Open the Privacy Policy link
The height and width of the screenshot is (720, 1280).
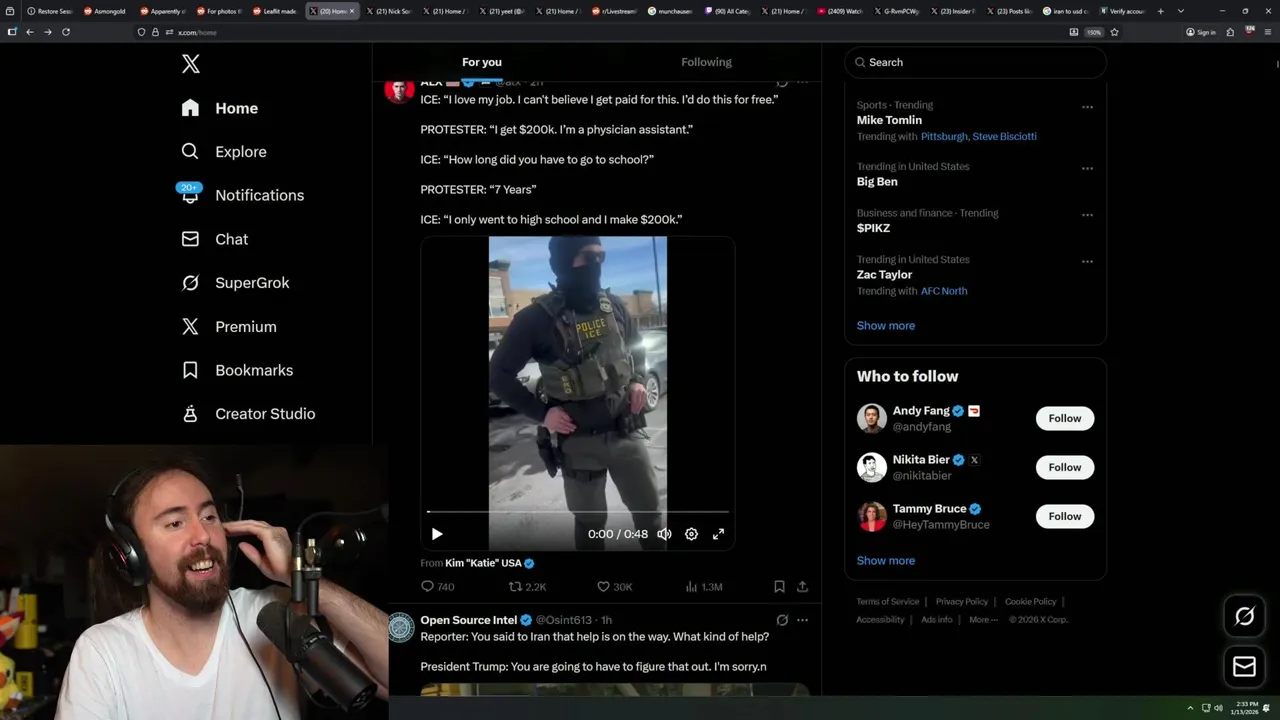[961, 602]
